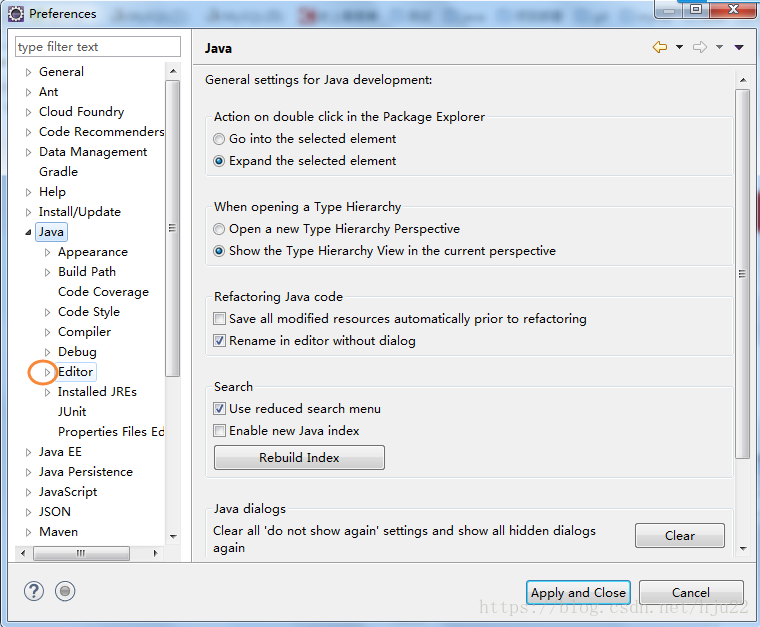This screenshot has width=760, height=627.
Task: Click the Java page scroll-down arrow
Action: point(743,549)
